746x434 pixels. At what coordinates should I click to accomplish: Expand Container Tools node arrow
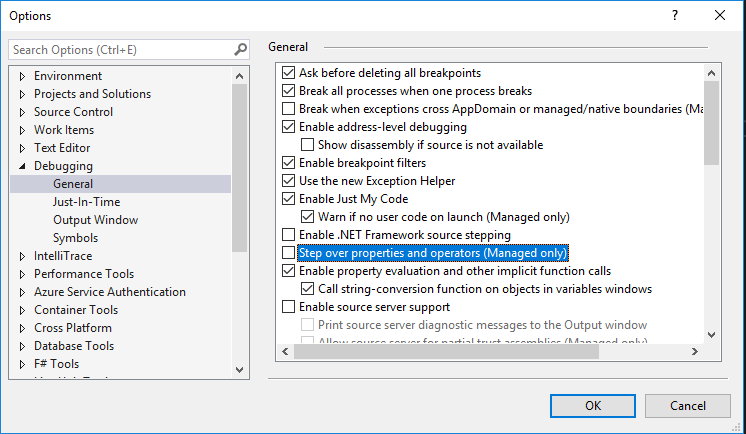22,311
